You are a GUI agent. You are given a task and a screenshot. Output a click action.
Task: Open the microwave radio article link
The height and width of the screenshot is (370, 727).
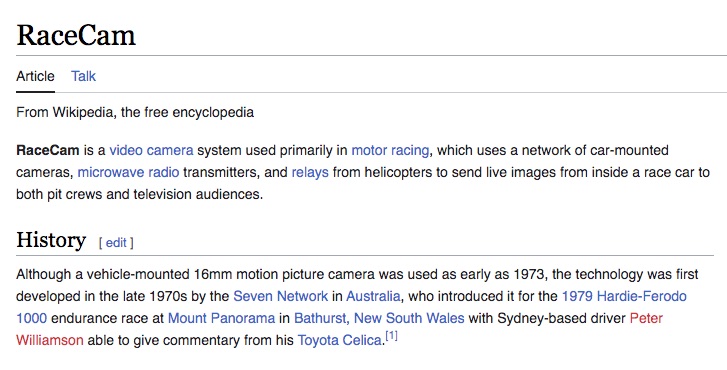coord(128,172)
